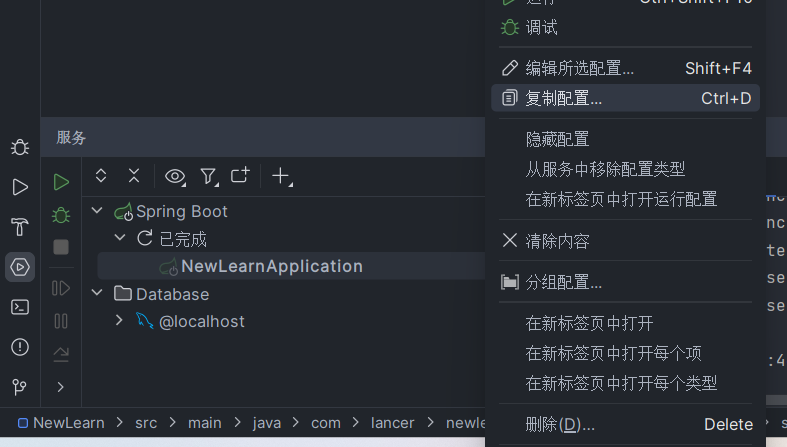Click java in the breadcrumb bar

tap(267, 423)
